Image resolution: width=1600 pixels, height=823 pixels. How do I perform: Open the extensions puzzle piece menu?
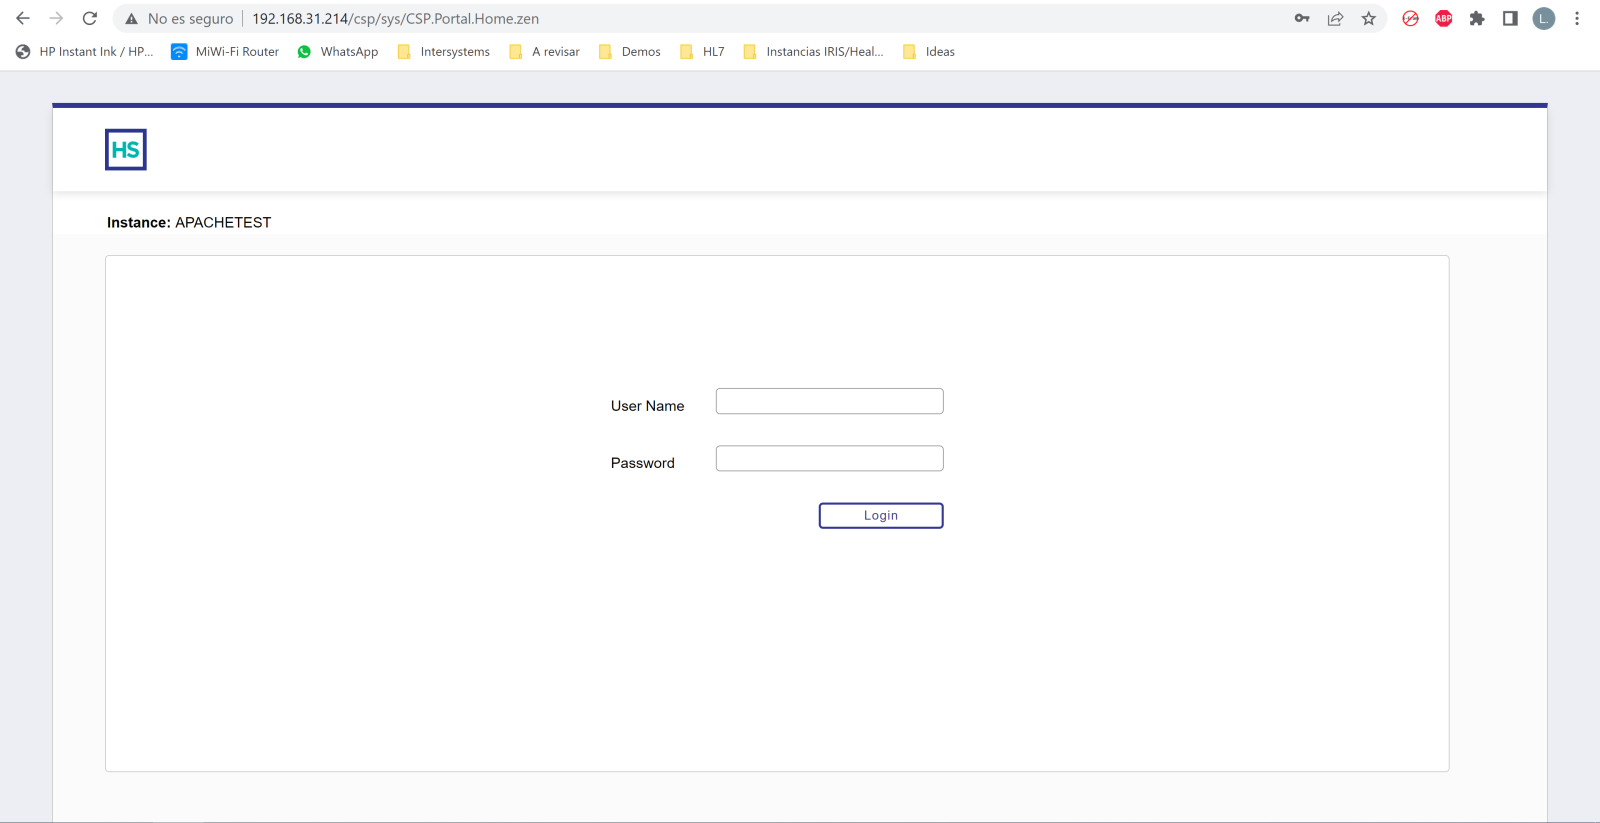point(1477,18)
